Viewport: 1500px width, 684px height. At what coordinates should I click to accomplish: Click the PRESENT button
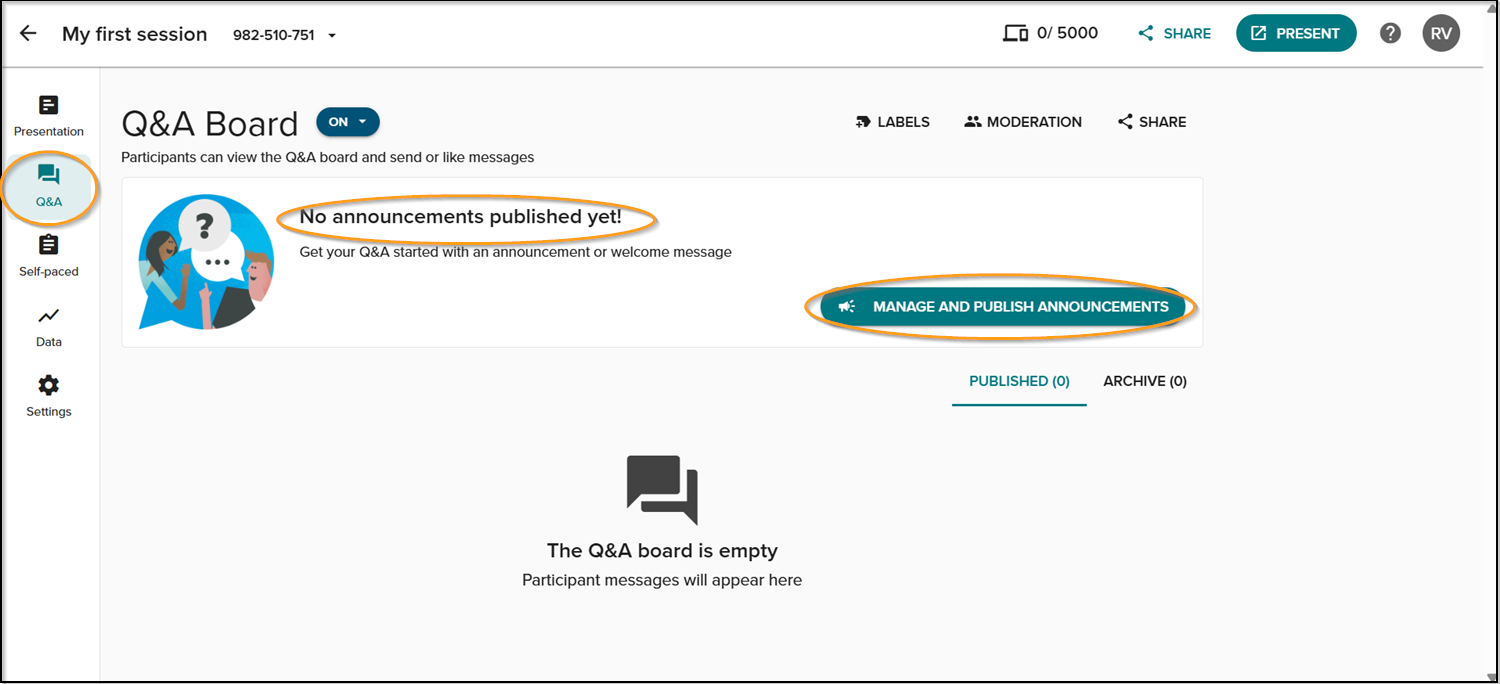click(x=1296, y=33)
